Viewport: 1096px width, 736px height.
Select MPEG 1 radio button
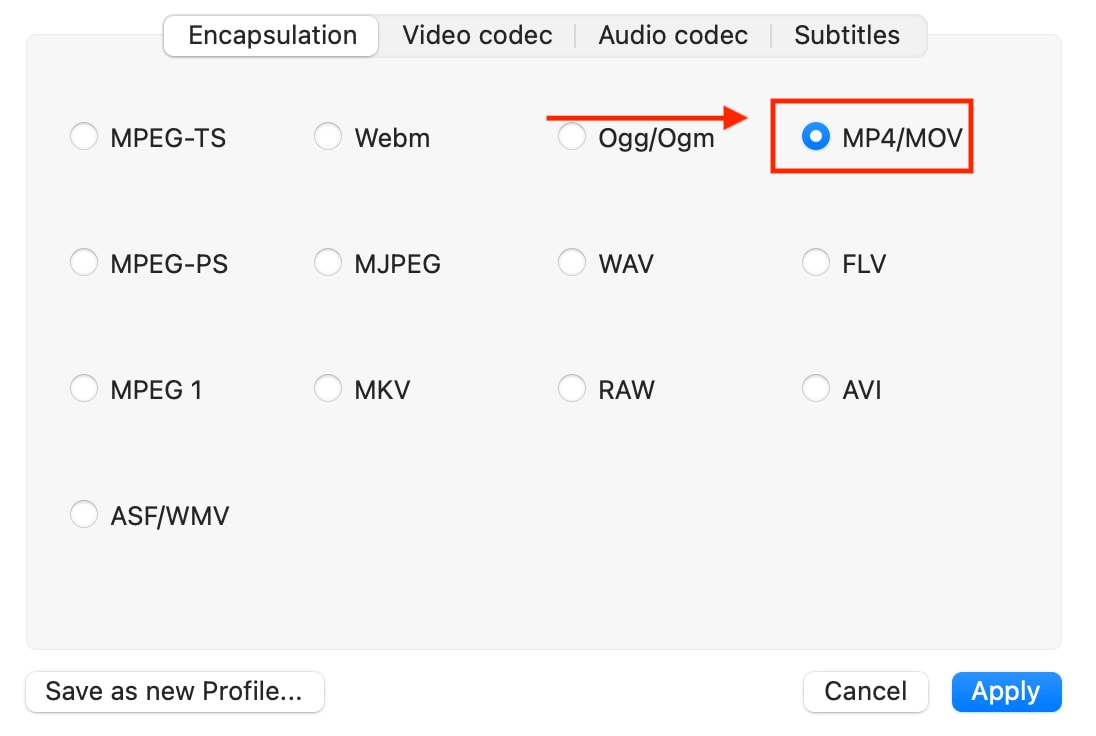click(x=84, y=389)
